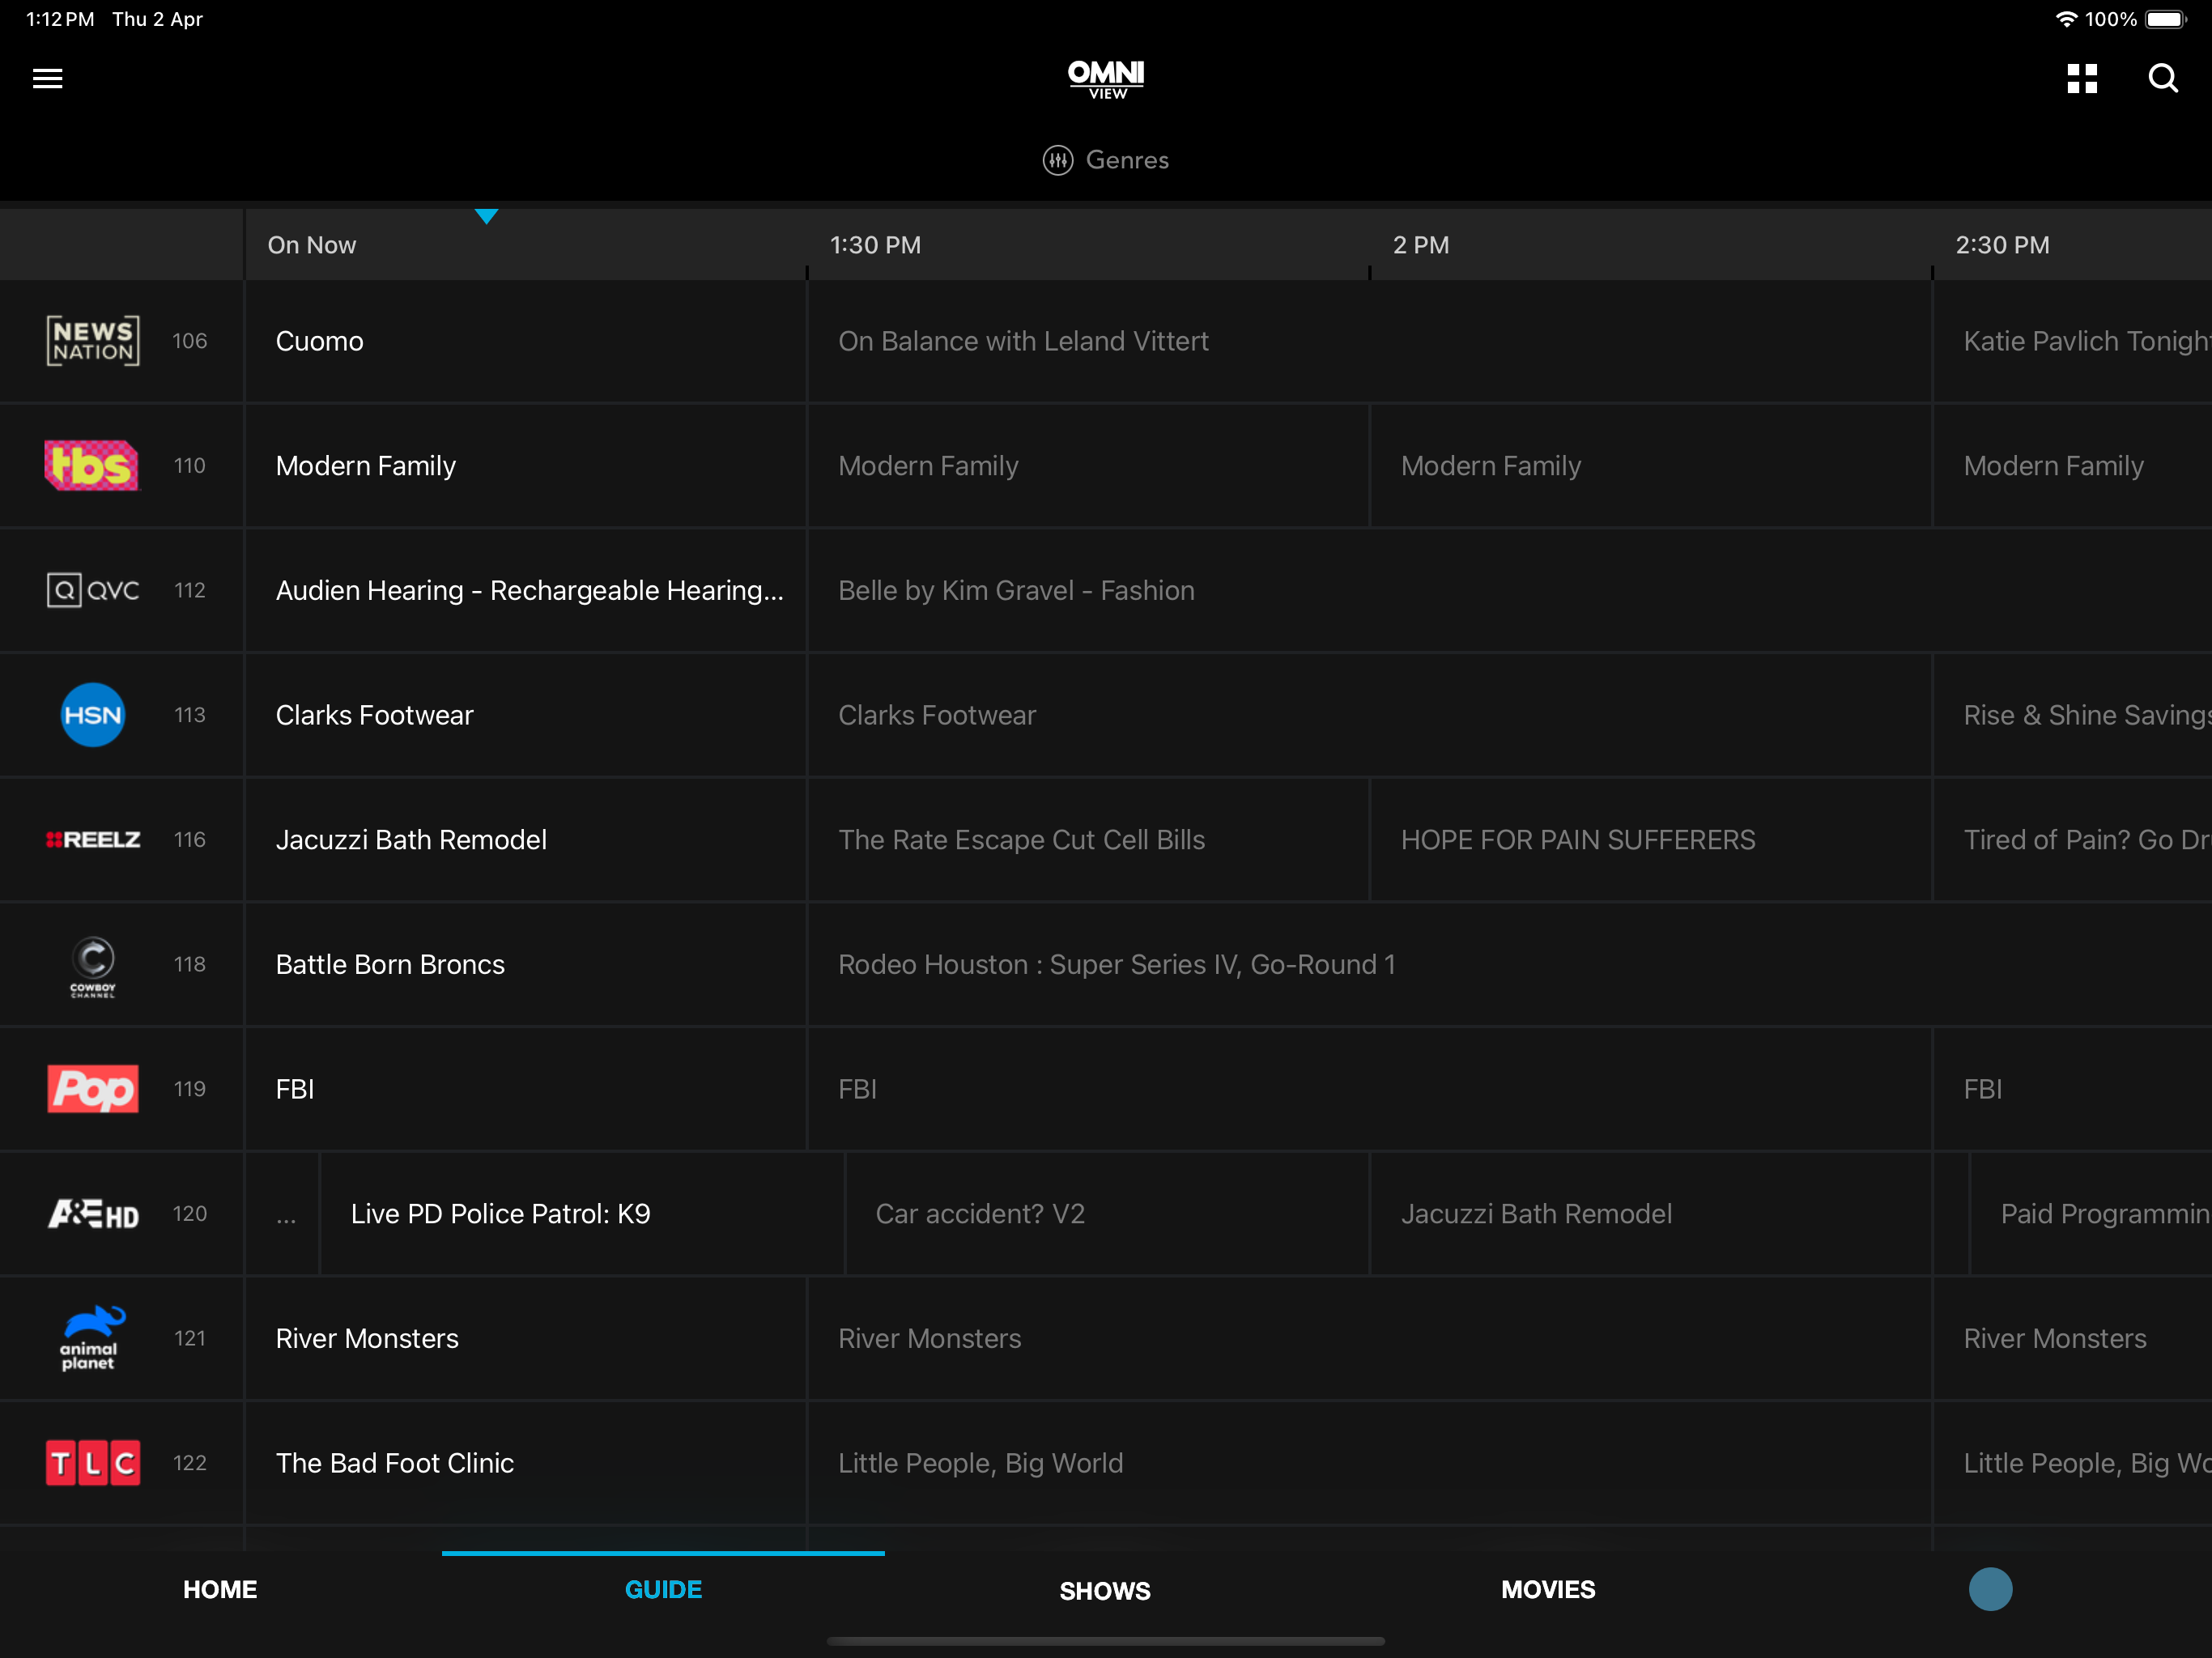Viewport: 2212px width, 1658px height.
Task: Open River Monsters airing now
Action: [x=526, y=1338]
